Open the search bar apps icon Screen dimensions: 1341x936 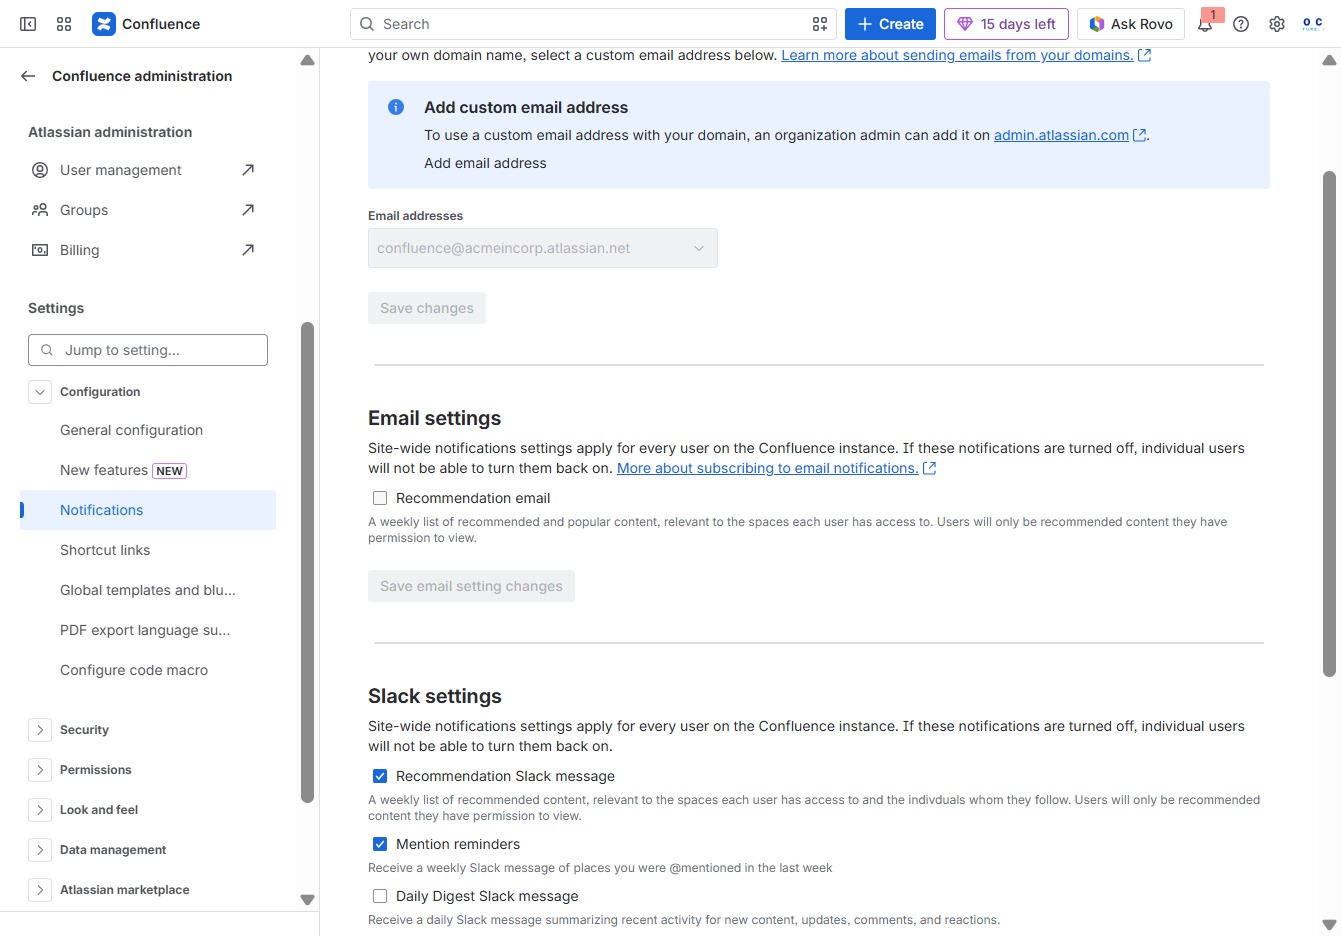tap(820, 24)
